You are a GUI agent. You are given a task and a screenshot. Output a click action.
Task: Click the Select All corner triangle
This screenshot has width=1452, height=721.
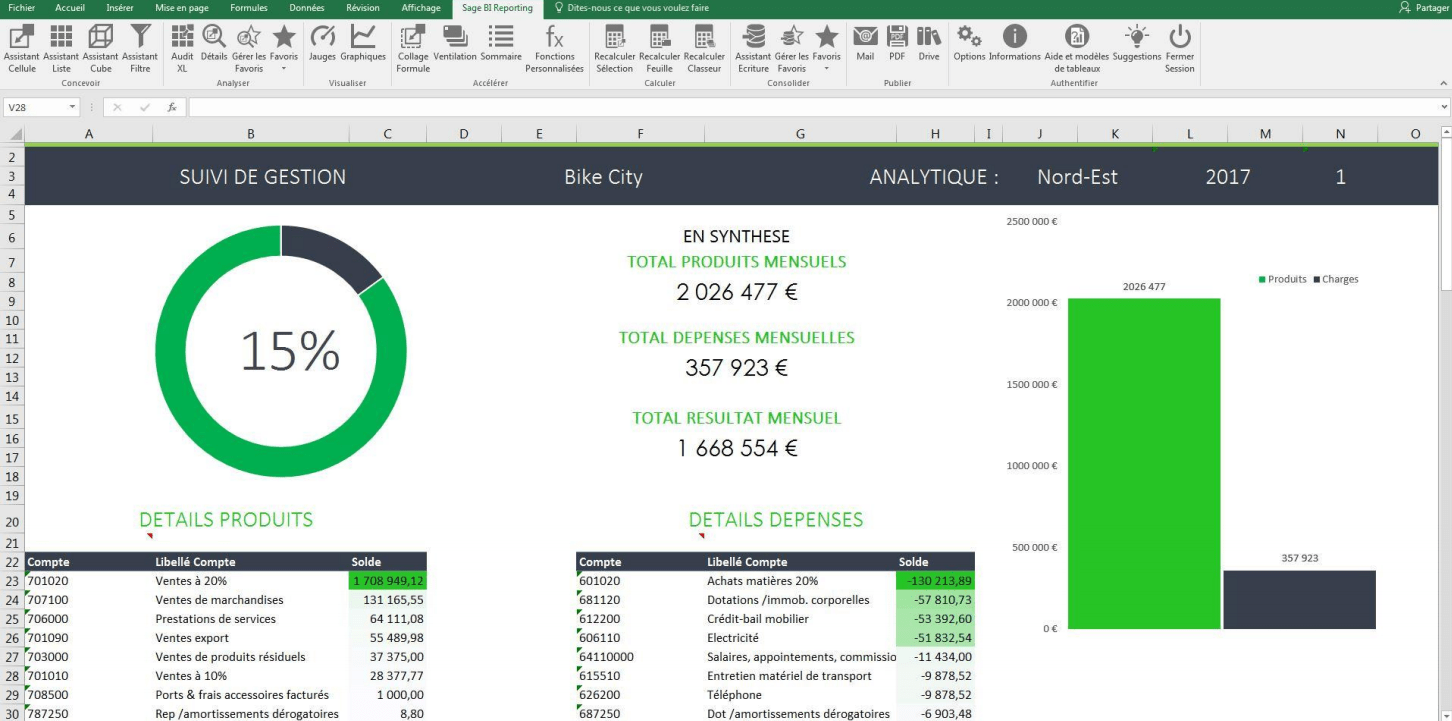[12, 133]
